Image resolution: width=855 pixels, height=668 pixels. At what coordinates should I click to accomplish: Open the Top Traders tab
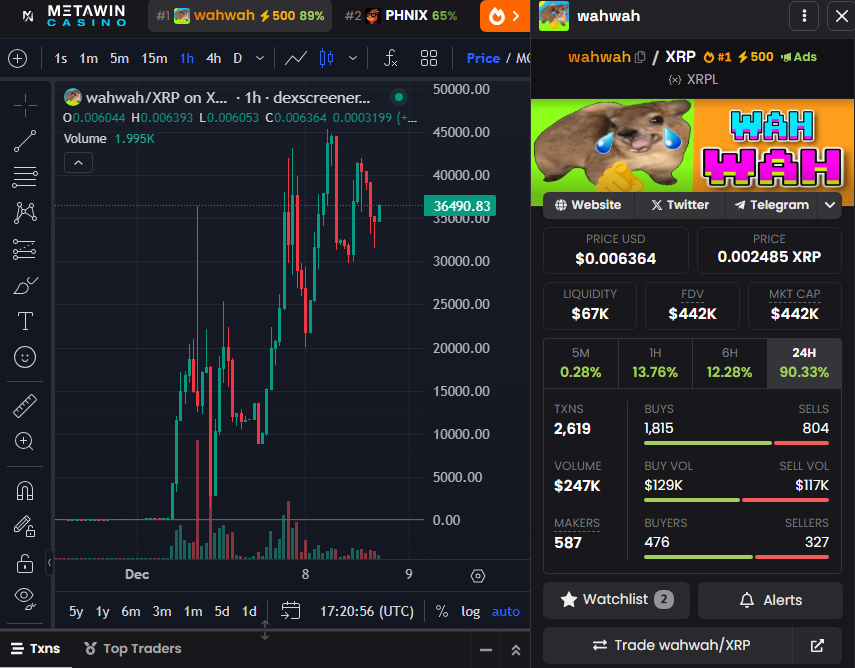[133, 648]
